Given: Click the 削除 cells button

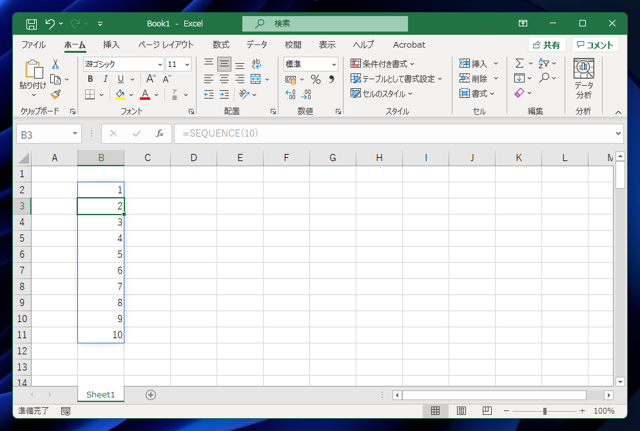Looking at the screenshot, I should point(473,78).
